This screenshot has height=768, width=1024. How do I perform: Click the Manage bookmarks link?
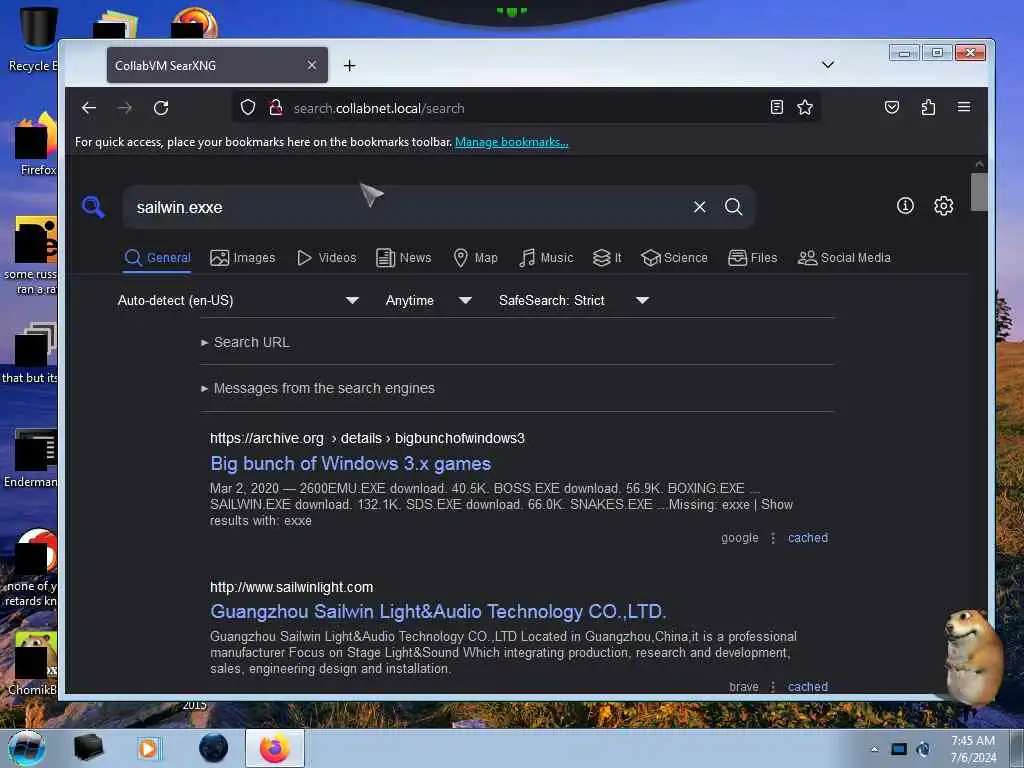(511, 142)
